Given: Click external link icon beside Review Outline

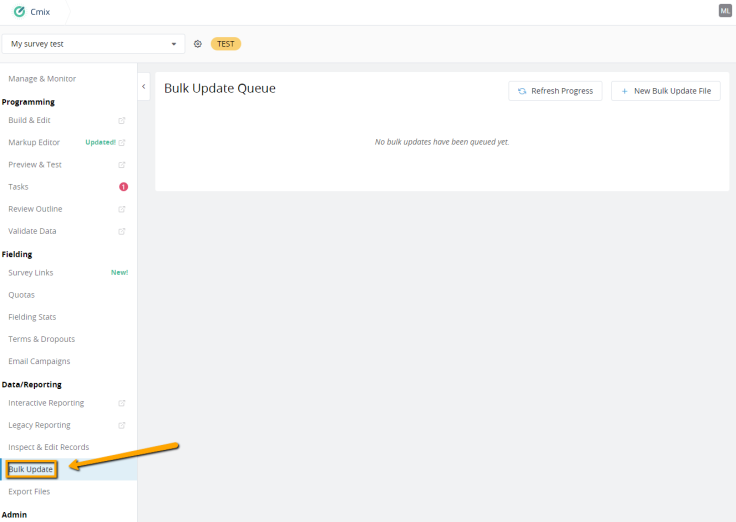Looking at the screenshot, I should [x=122, y=209].
